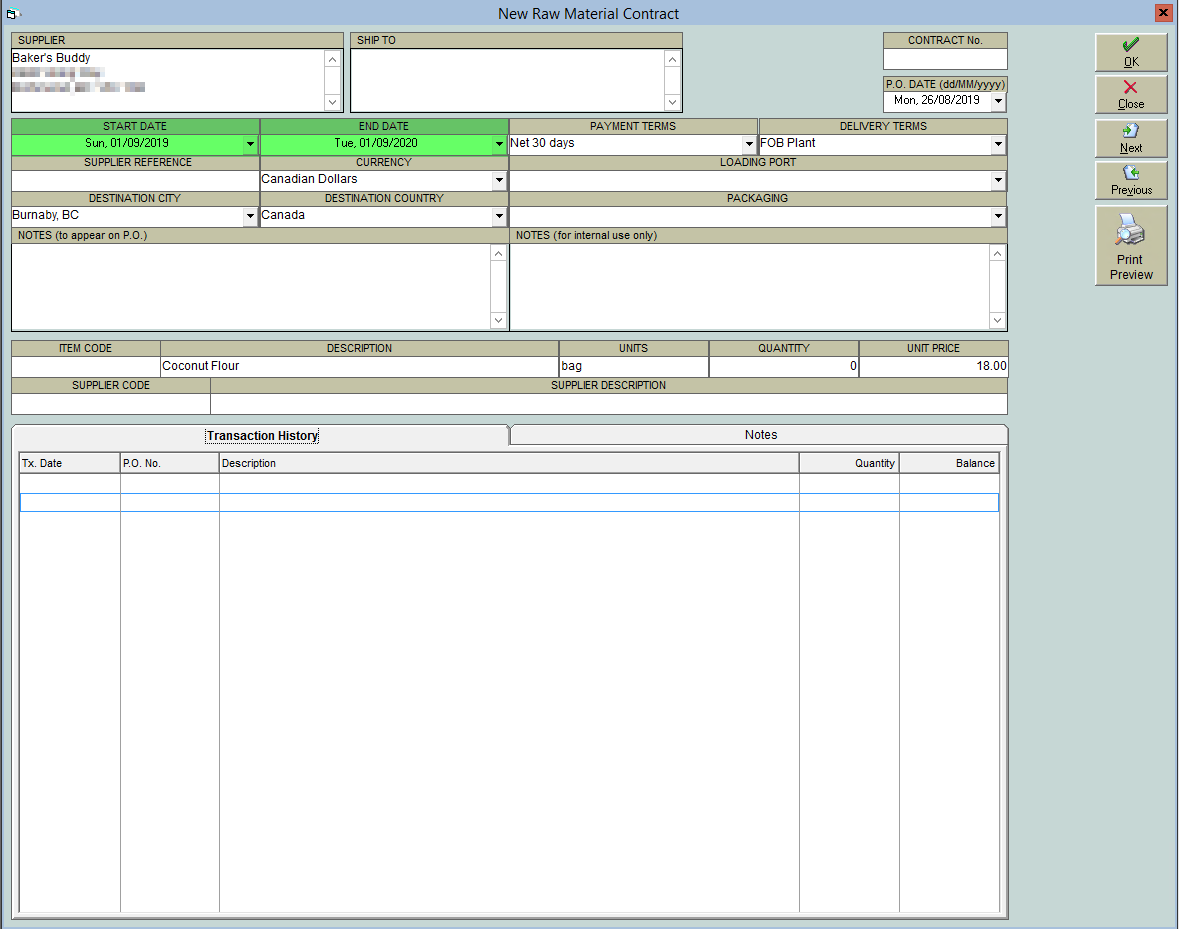Click the P.O. No. column header
This screenshot has width=1179, height=929.
(170, 463)
